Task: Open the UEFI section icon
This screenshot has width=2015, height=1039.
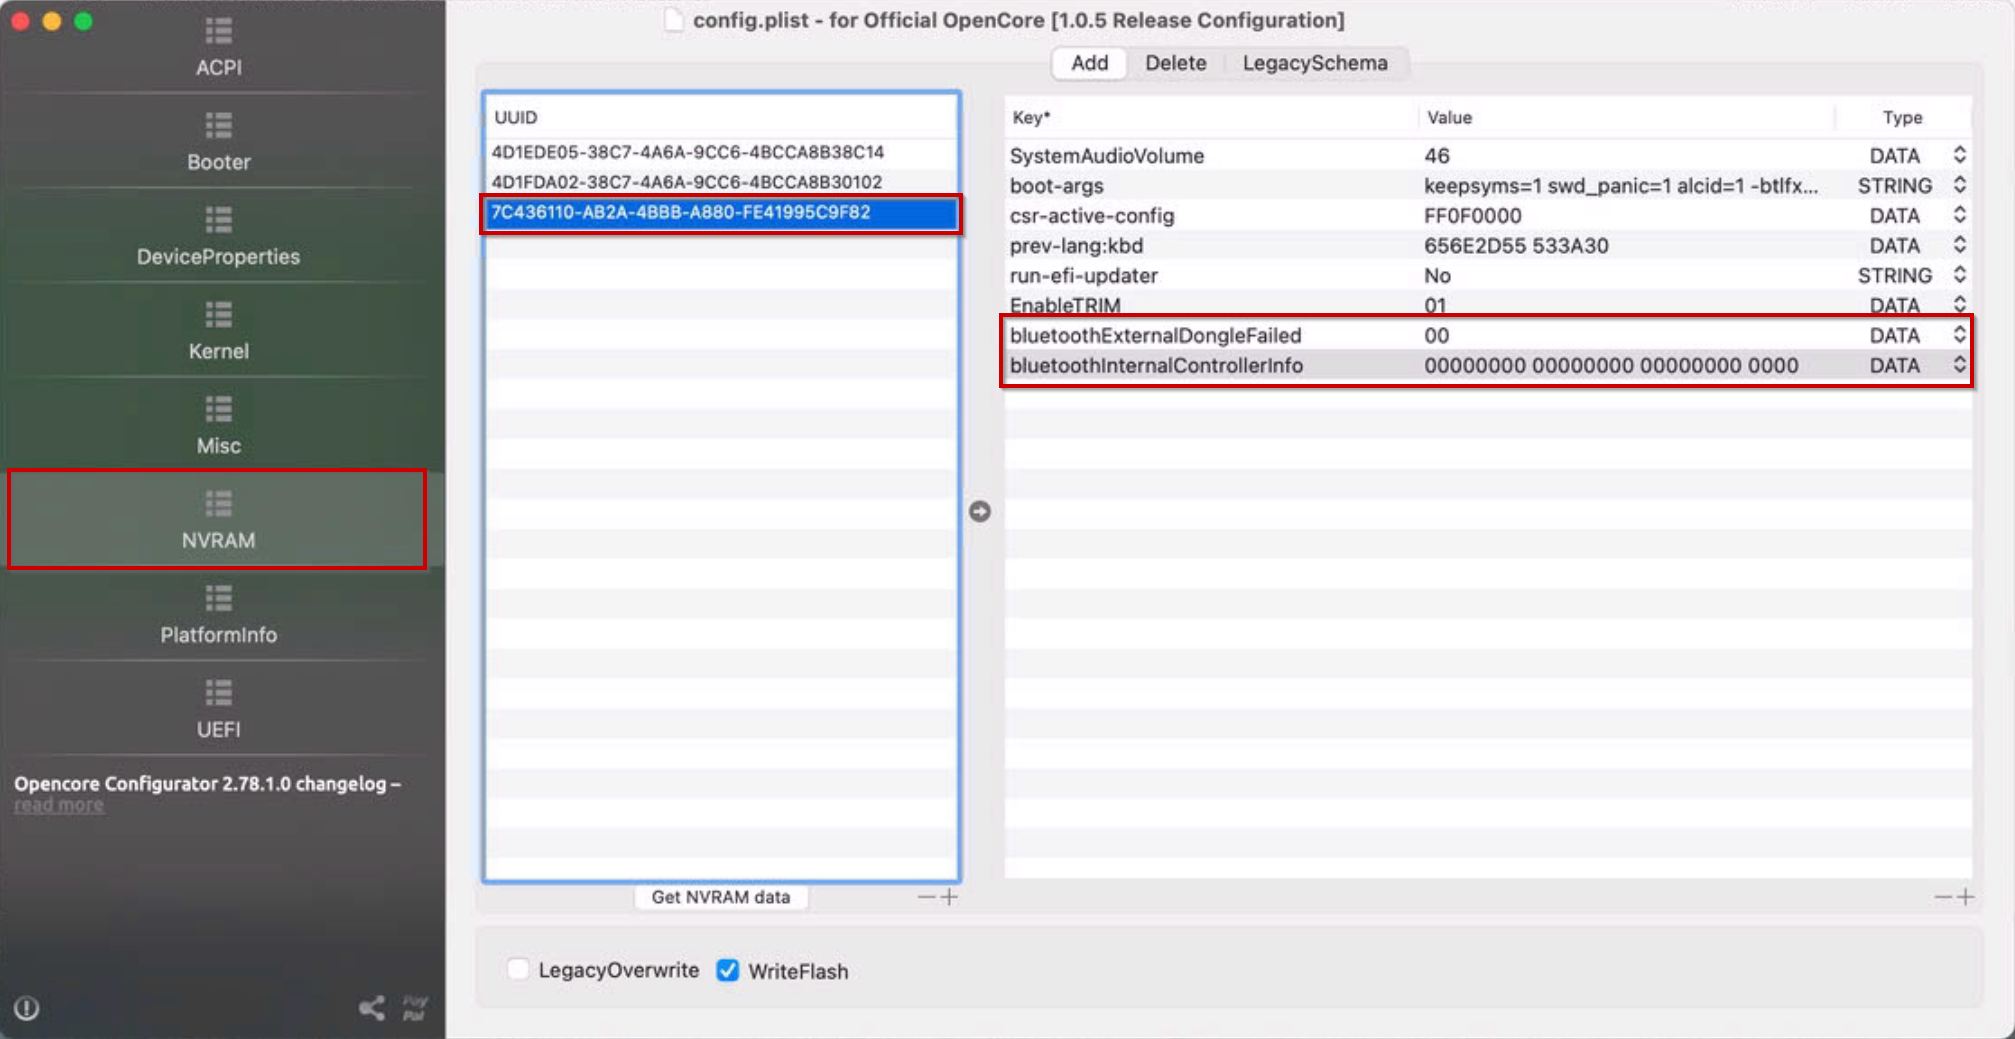Action: click(218, 693)
